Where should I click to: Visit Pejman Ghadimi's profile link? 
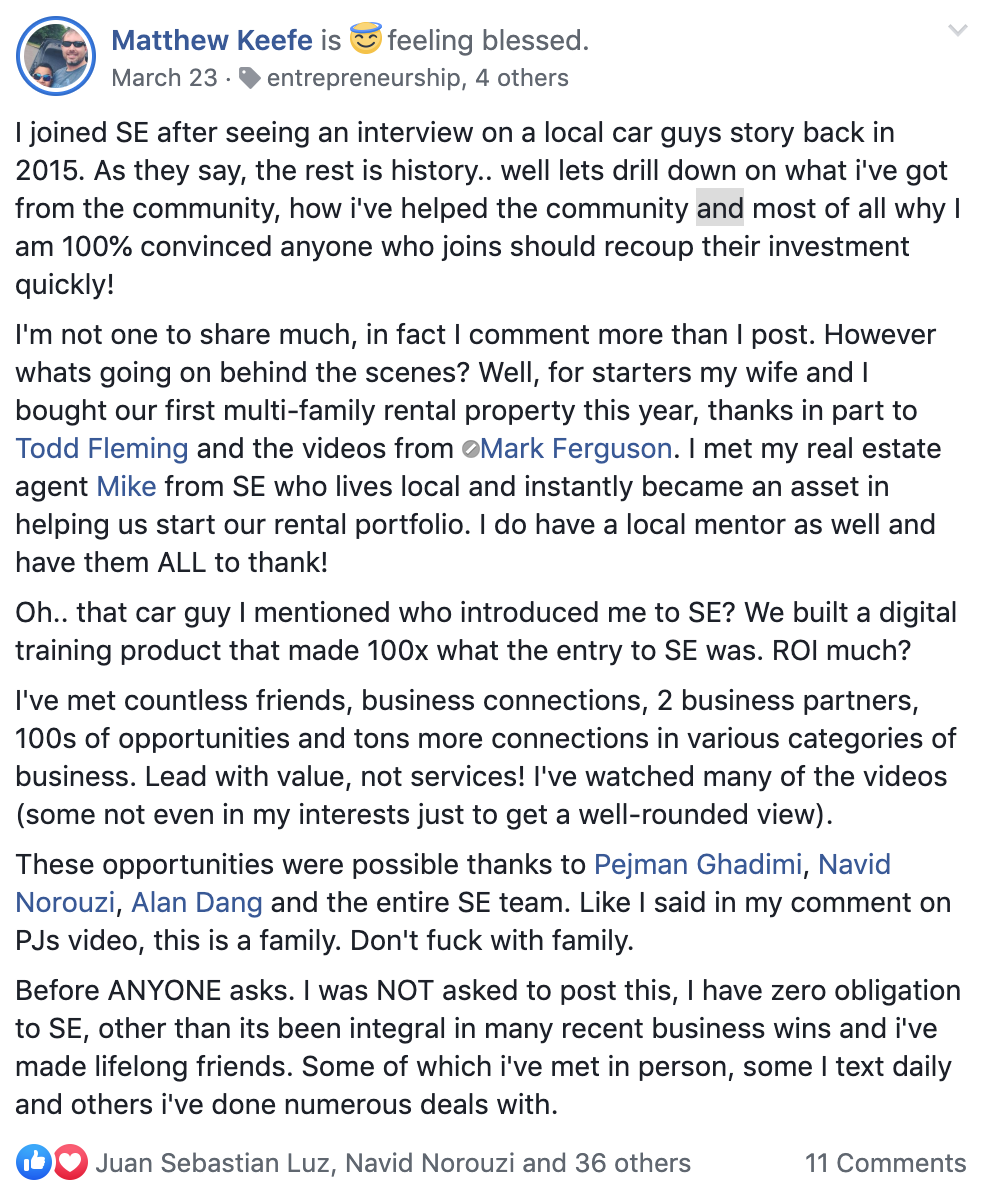click(697, 864)
